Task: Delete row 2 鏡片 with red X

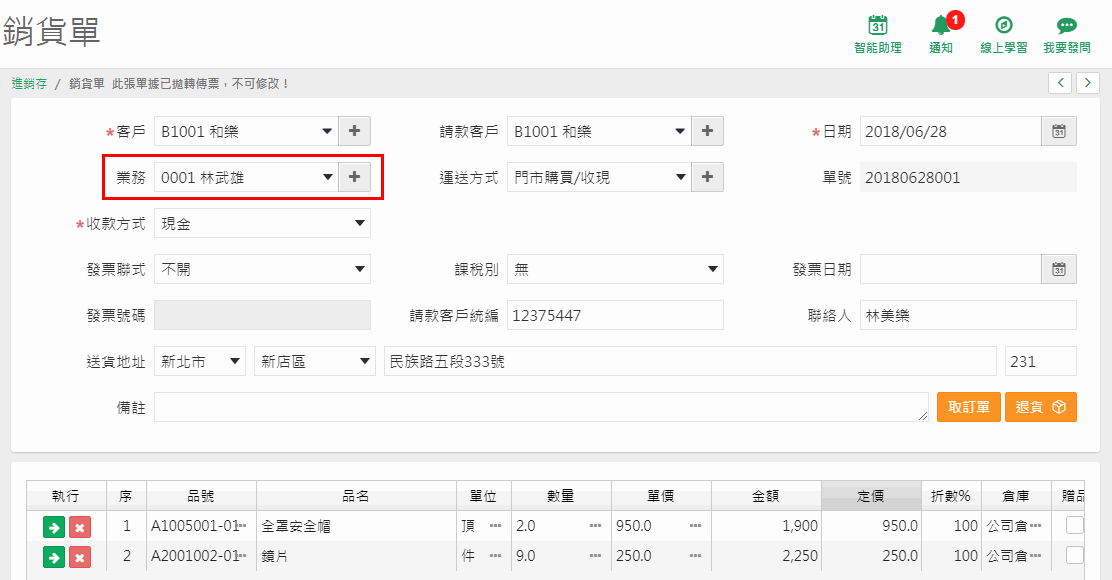Action: (x=79, y=557)
